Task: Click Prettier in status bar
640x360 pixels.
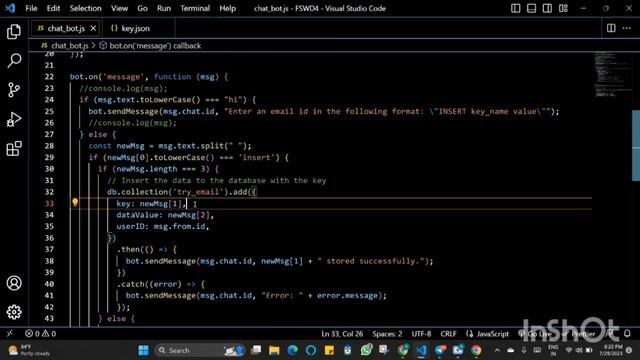Action: pyautogui.click(x=579, y=333)
